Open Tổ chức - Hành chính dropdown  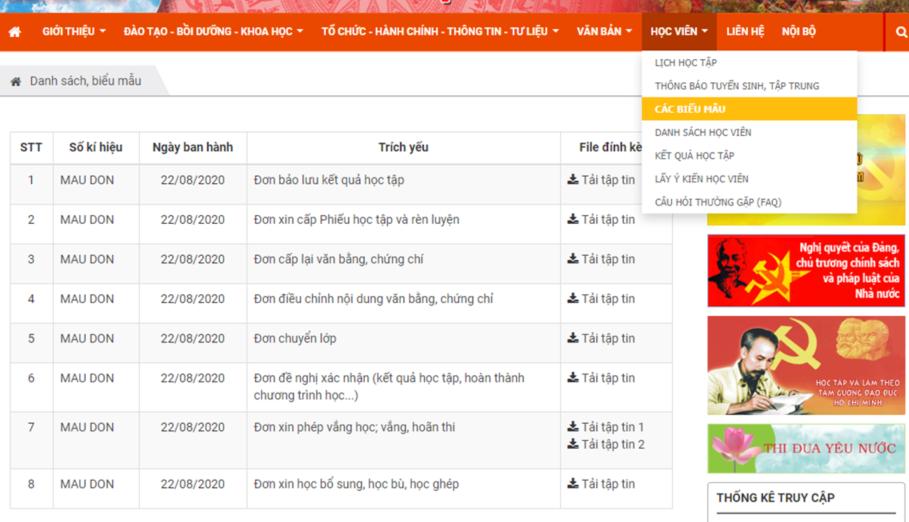coord(440,32)
